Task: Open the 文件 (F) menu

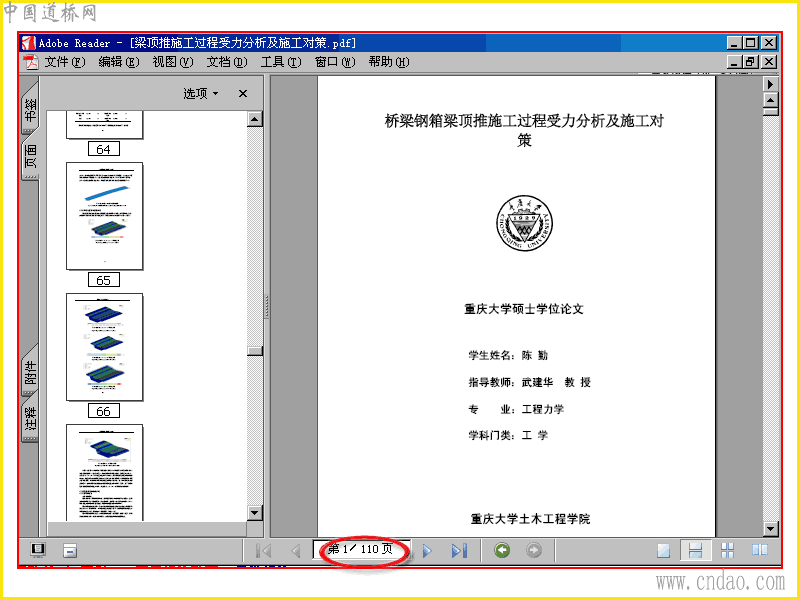Action: click(x=64, y=62)
